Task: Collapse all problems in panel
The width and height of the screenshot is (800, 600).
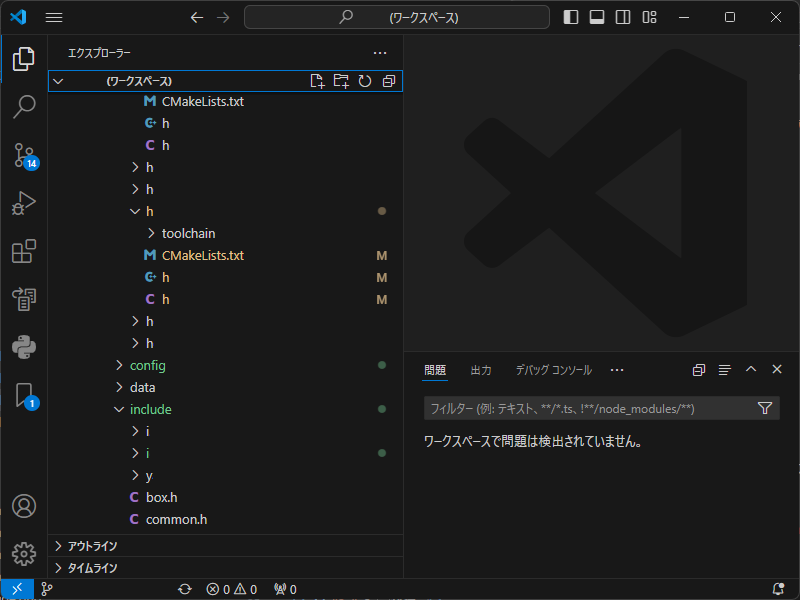Action: [698, 370]
